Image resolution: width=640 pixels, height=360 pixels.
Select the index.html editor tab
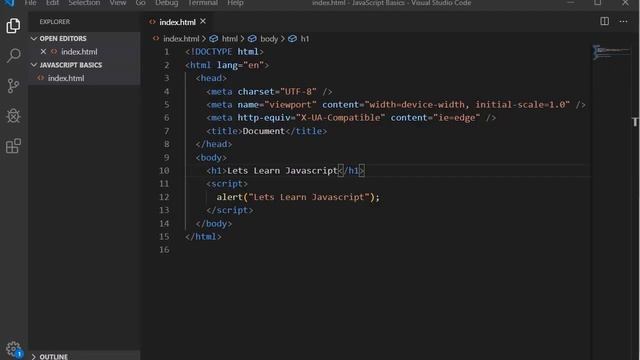click(177, 22)
